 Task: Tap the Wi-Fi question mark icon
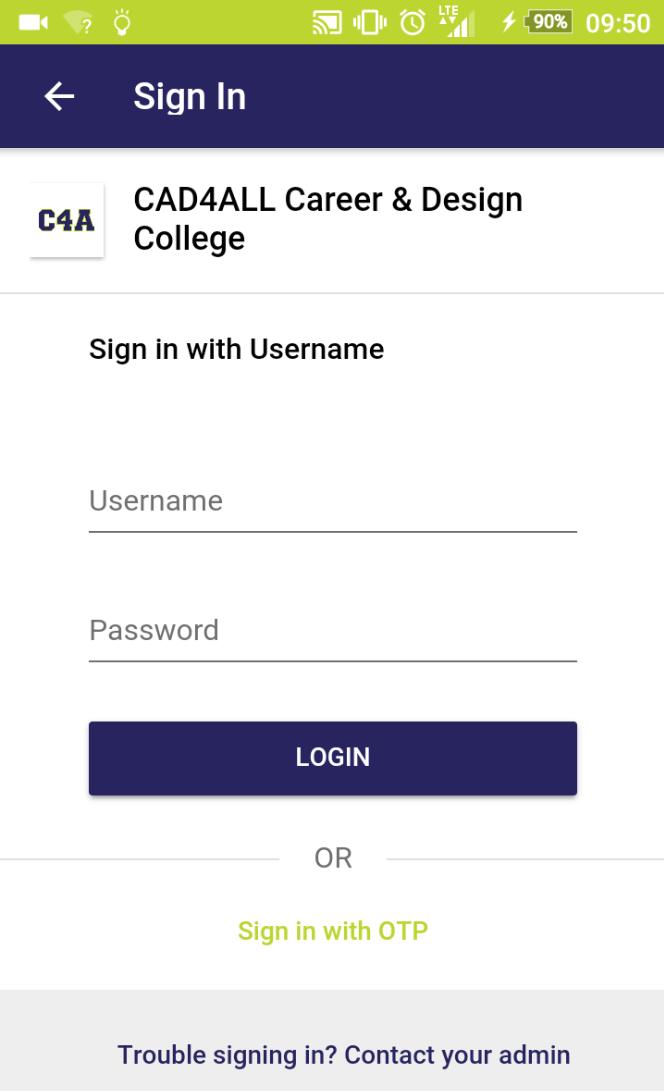pos(78,23)
